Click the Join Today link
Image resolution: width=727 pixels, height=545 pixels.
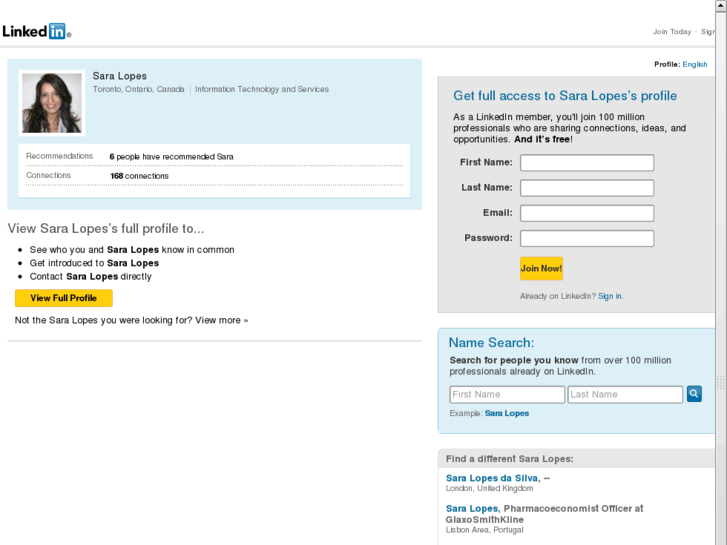pyautogui.click(x=672, y=32)
